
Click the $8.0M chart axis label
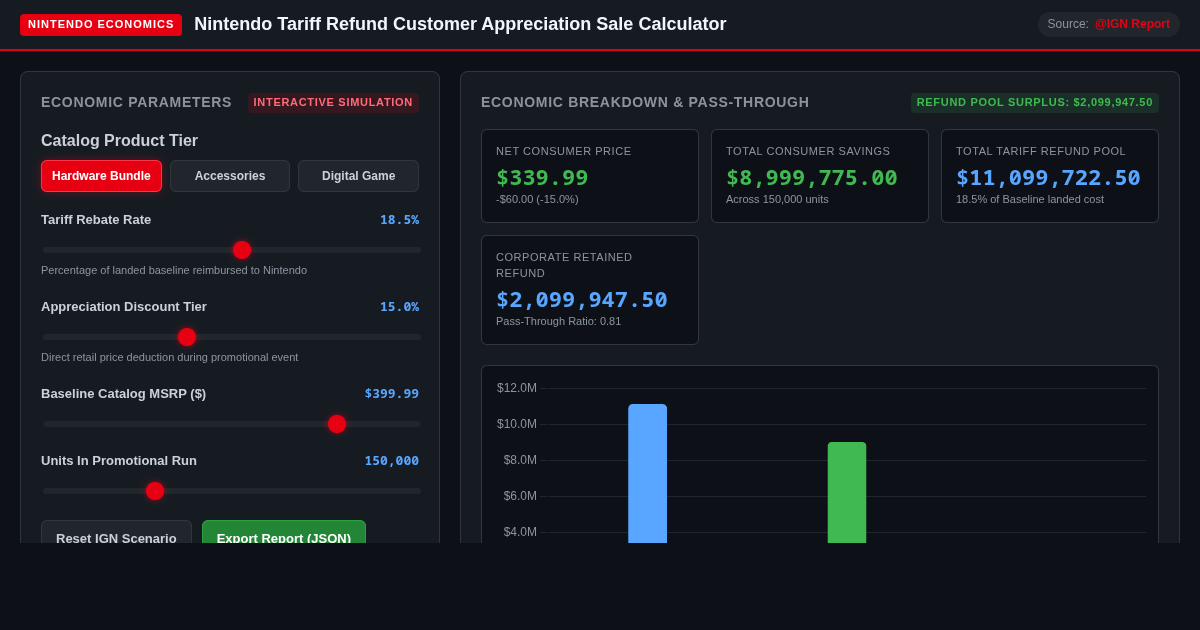tap(520, 460)
